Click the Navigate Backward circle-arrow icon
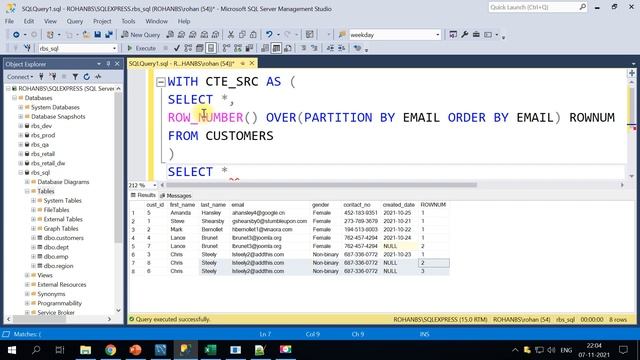 [16, 35]
